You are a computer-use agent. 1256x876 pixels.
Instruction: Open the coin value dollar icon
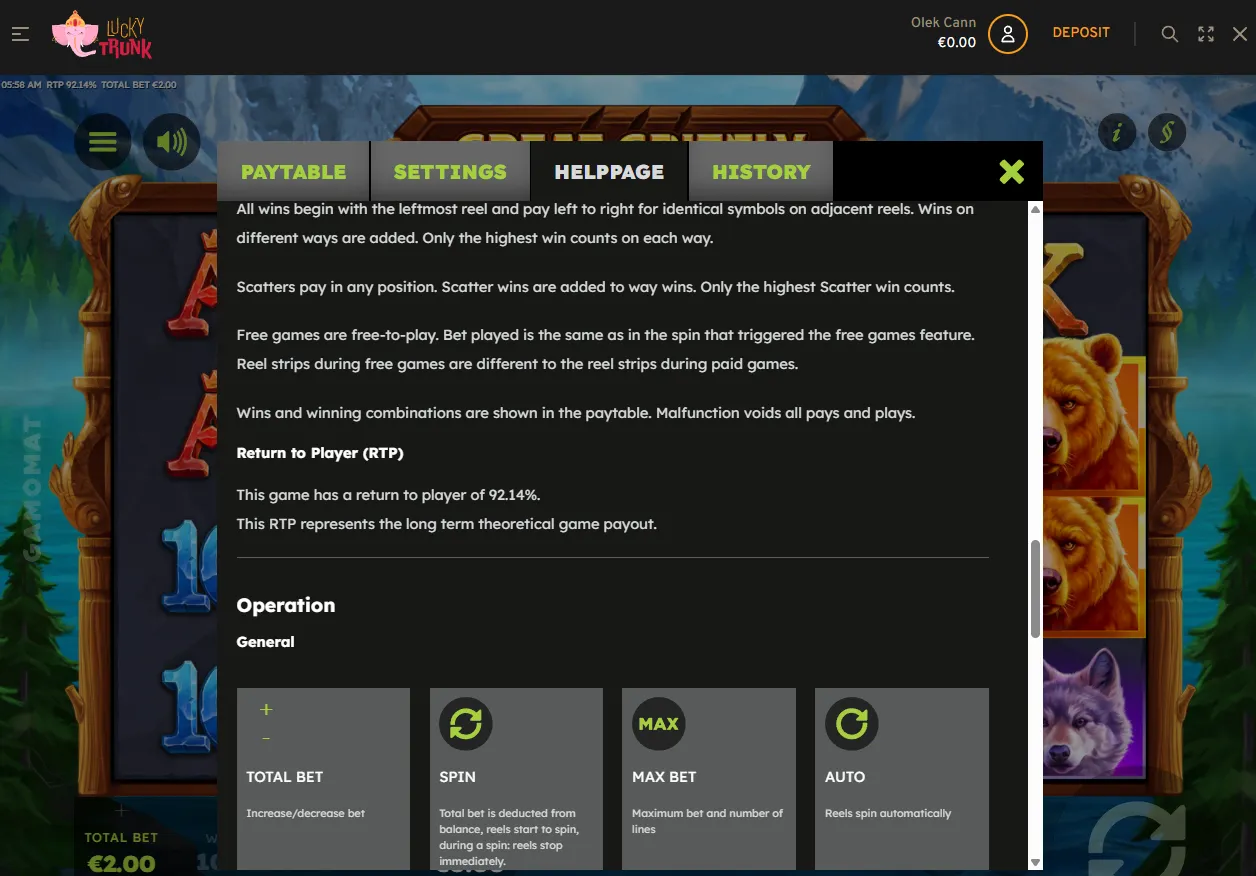1166,132
